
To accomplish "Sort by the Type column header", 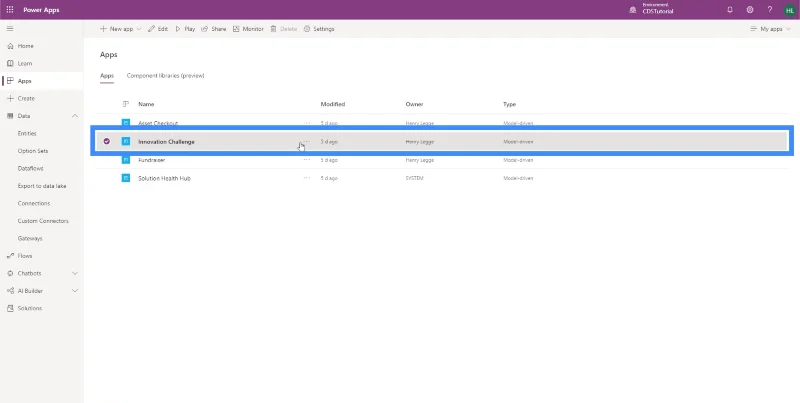I will point(509,104).
